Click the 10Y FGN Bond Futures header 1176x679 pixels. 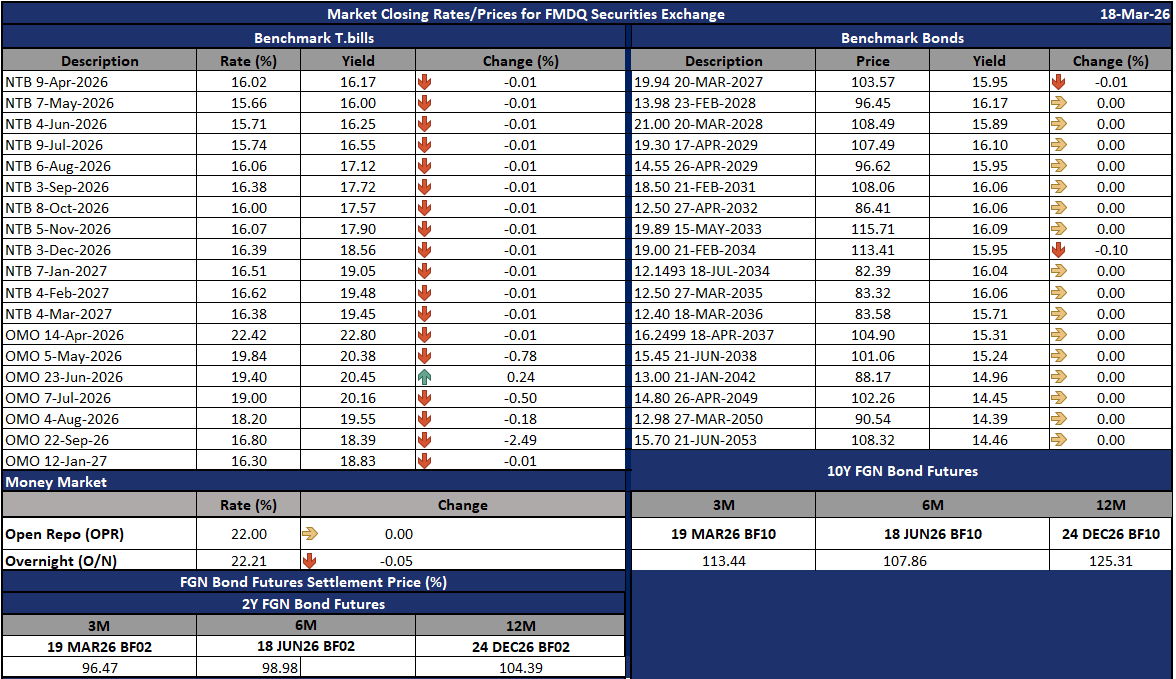tap(902, 471)
